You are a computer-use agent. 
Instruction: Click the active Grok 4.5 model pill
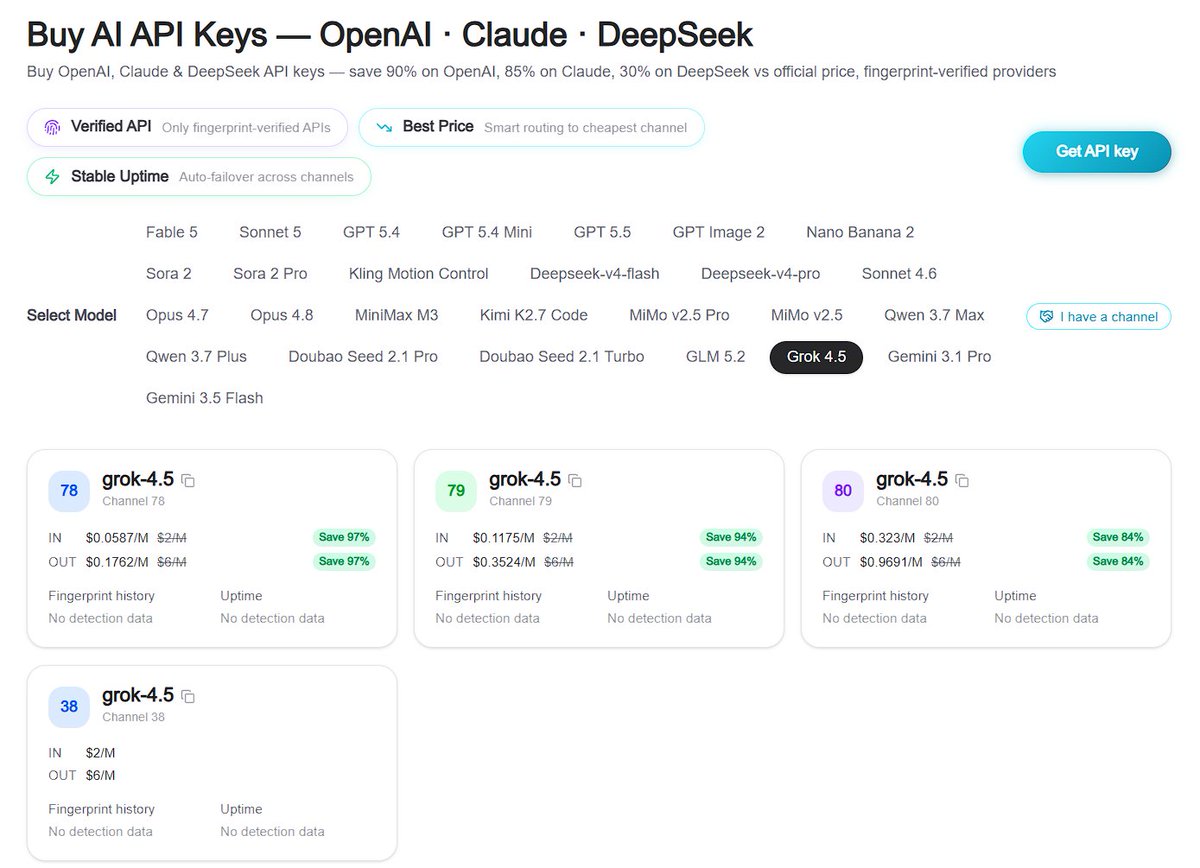pos(816,357)
